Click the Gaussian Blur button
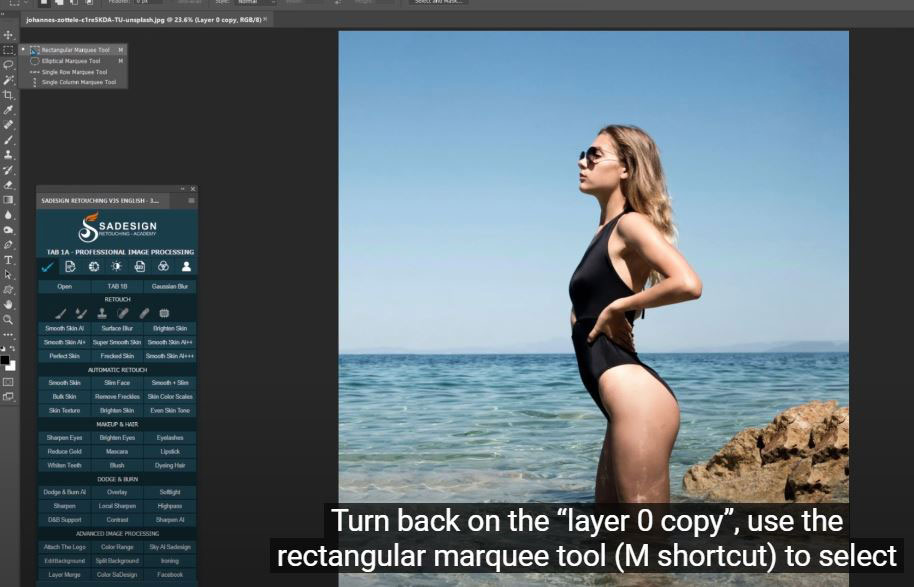 (169, 286)
